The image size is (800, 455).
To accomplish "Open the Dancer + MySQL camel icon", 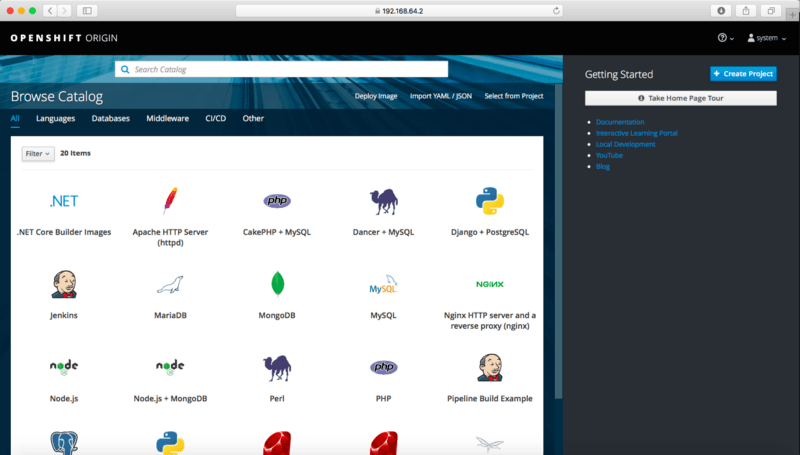I will pos(384,201).
